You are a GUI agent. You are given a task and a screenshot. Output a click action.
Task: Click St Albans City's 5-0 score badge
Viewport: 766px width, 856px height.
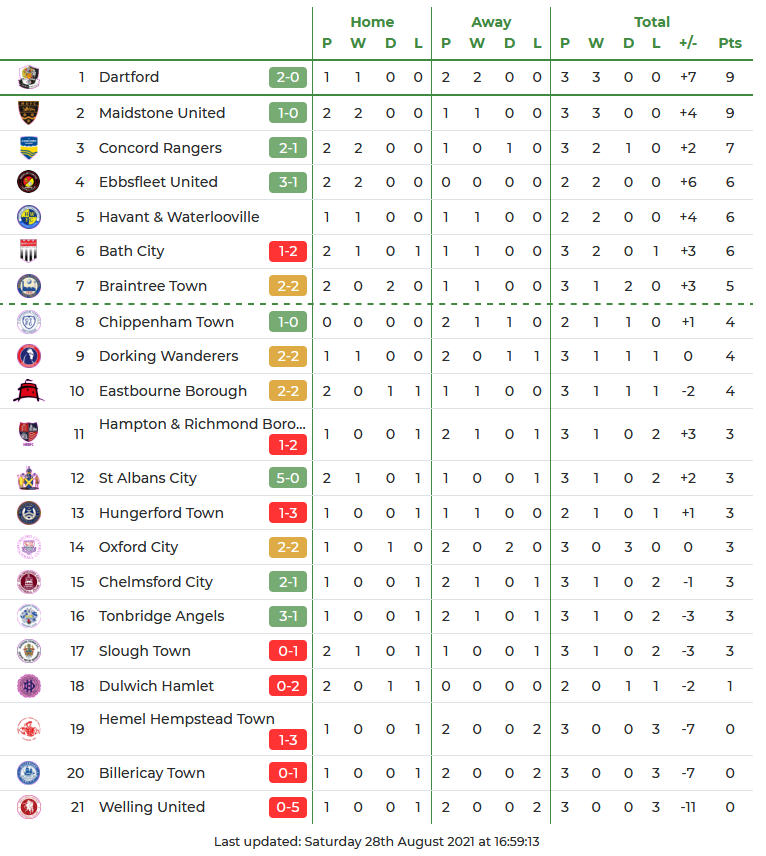pyautogui.click(x=287, y=478)
